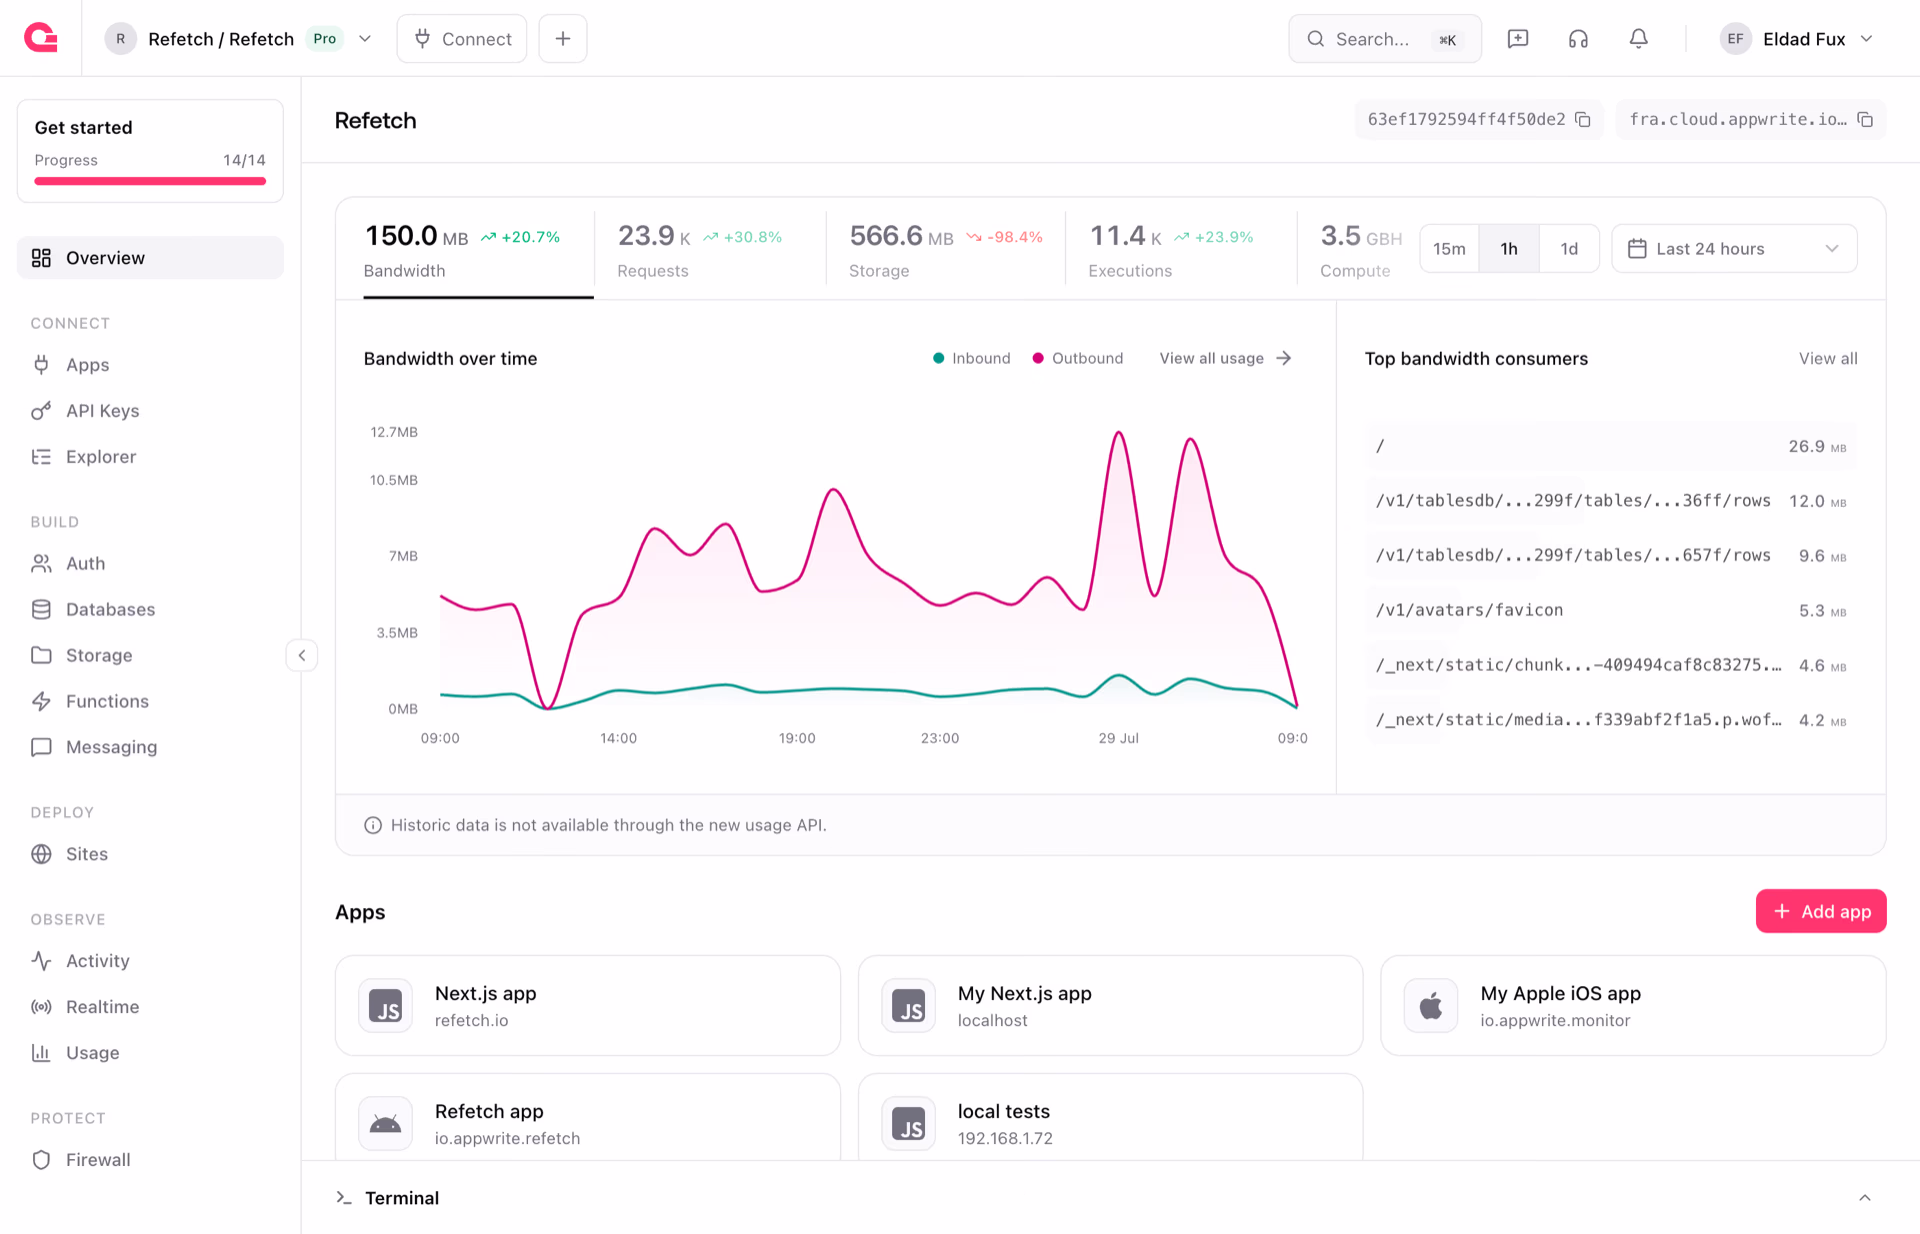This screenshot has width=1920, height=1234.
Task: Open support via the headset icon
Action: (1578, 39)
